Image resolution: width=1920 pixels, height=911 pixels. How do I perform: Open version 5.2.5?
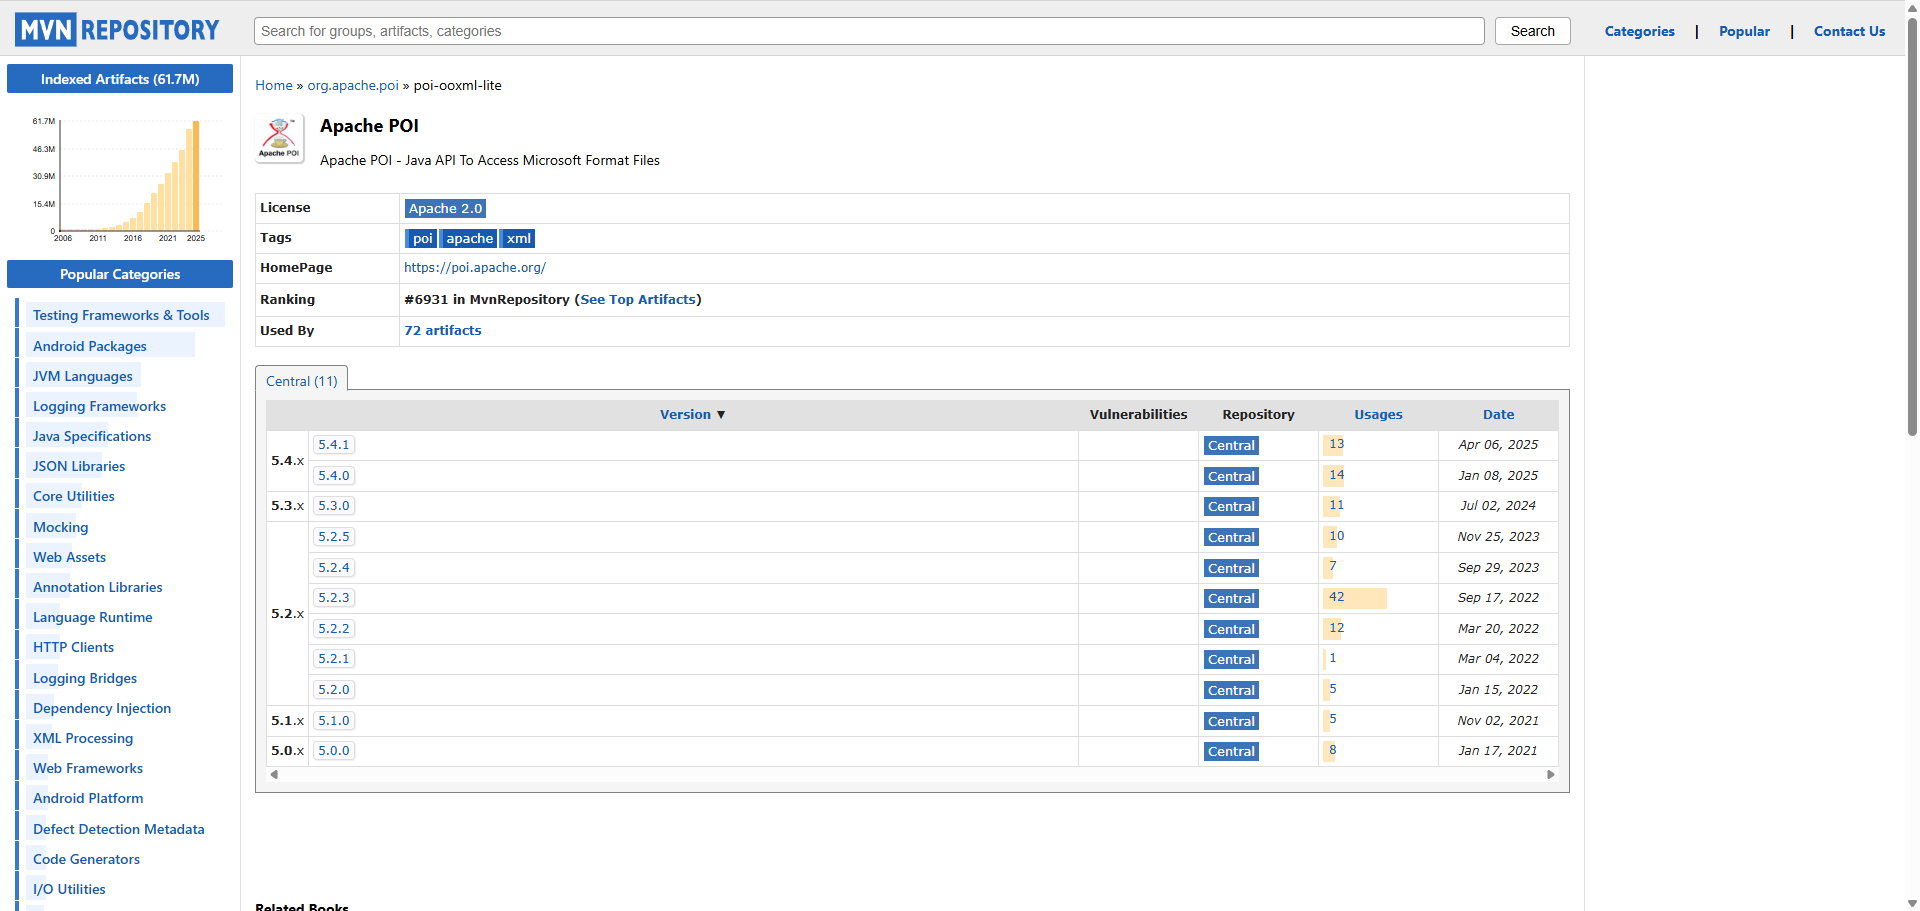click(x=334, y=537)
